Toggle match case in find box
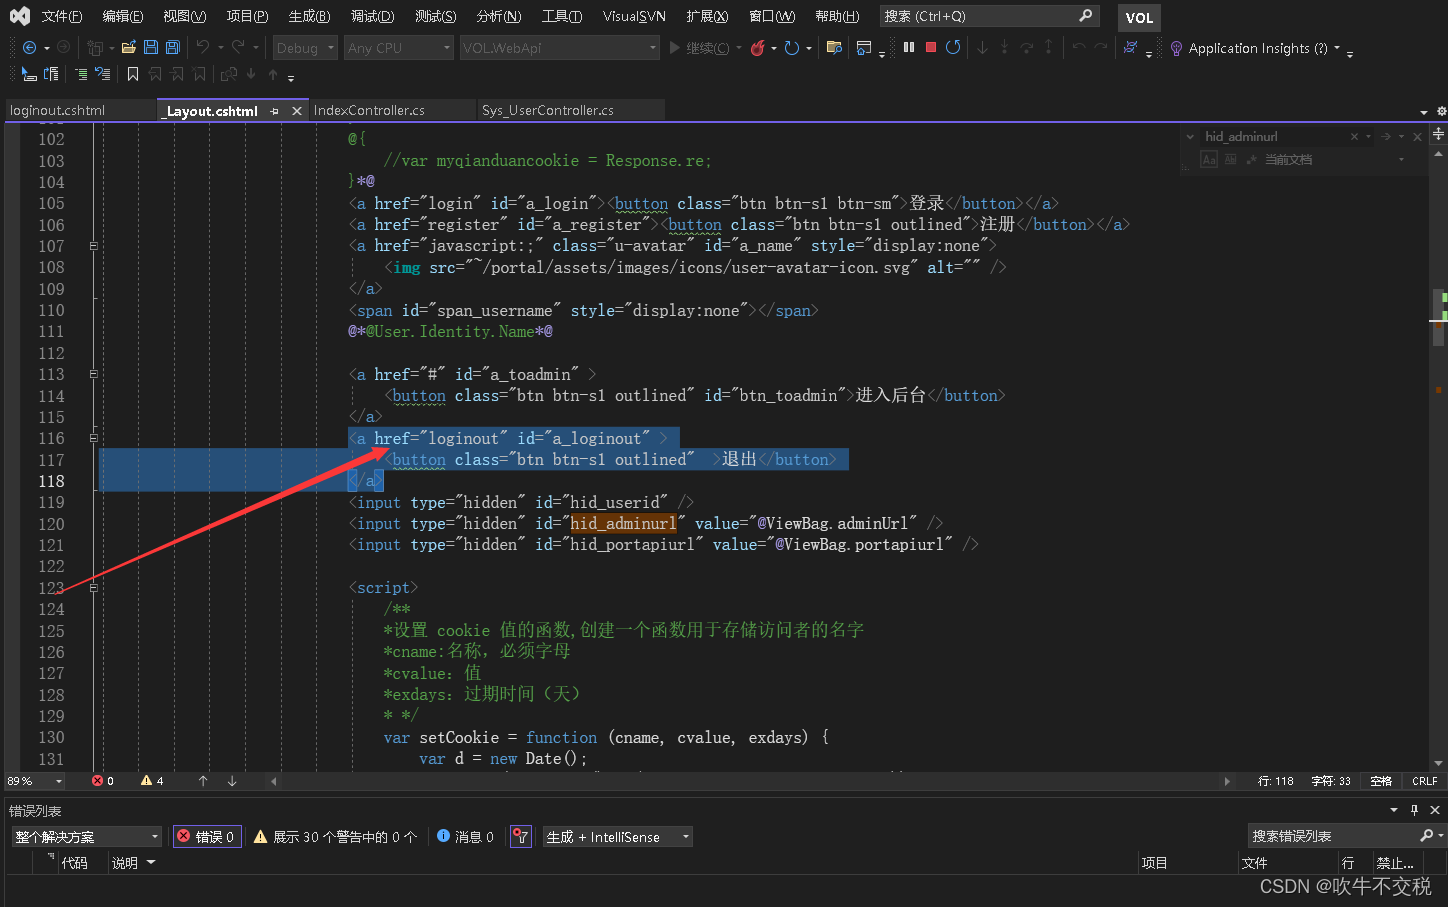 (1209, 159)
